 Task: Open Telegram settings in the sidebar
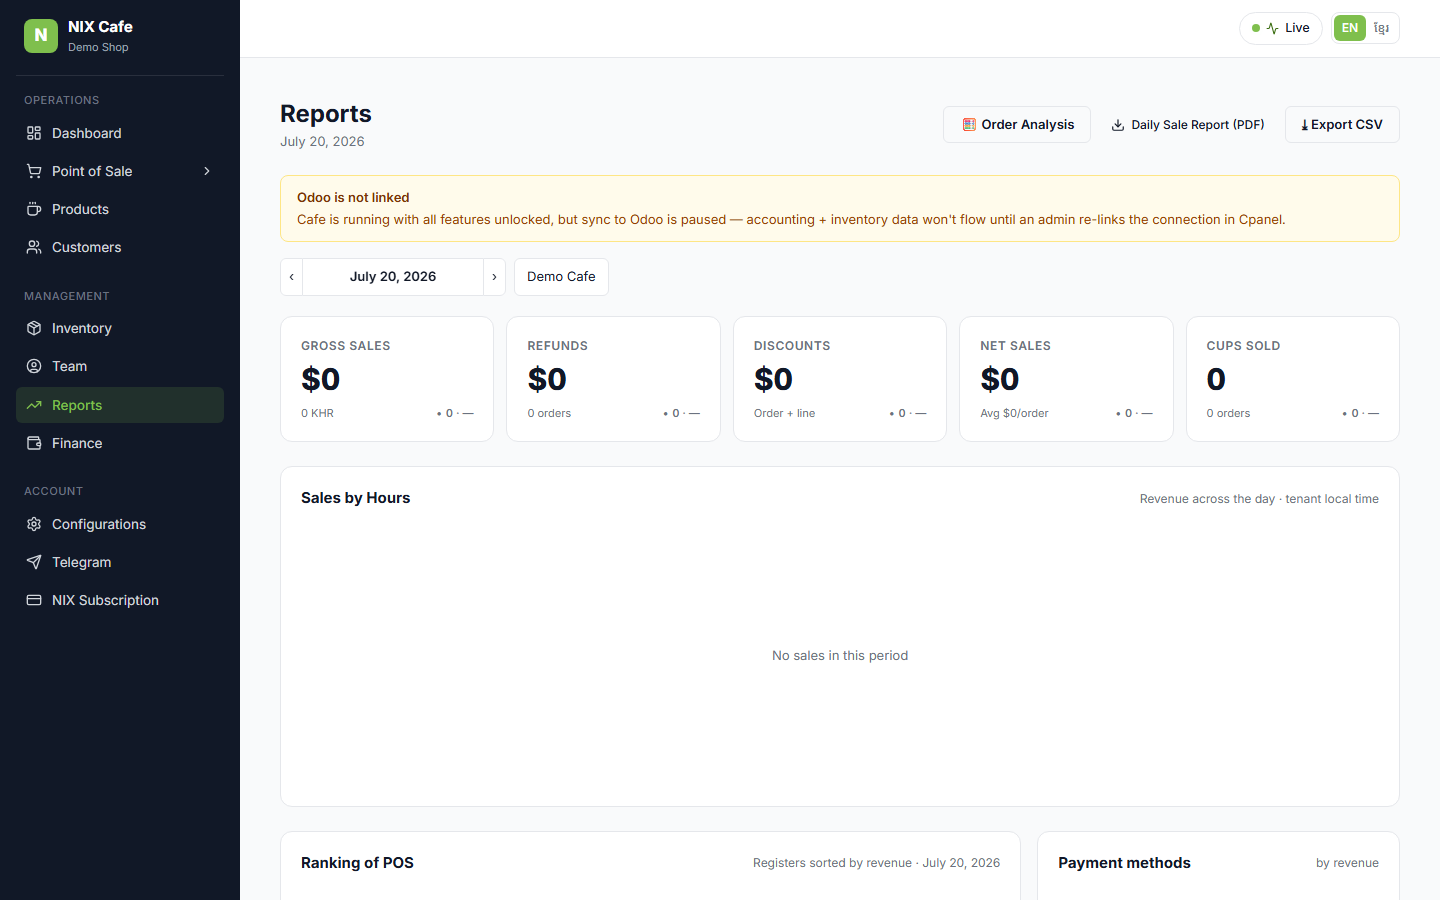click(x=120, y=562)
